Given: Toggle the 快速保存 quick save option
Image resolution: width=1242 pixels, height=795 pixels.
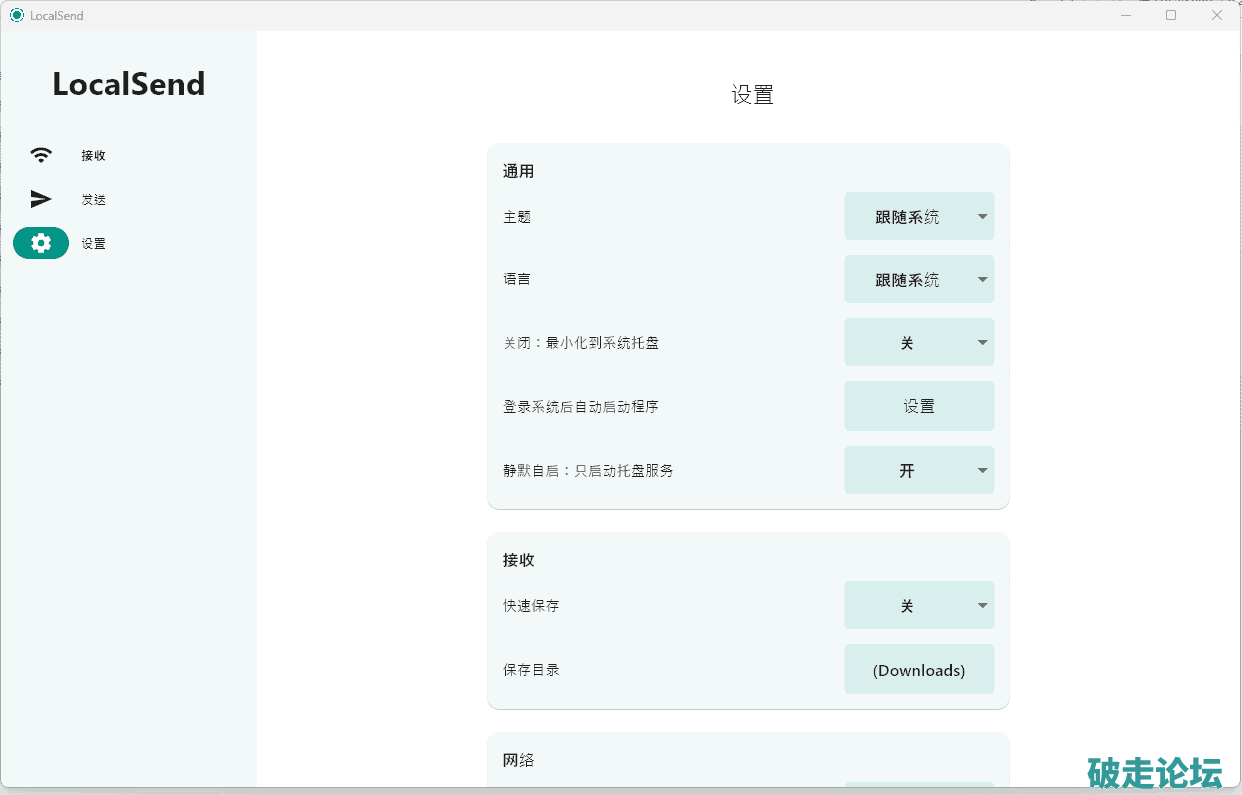Looking at the screenshot, I should click(918, 606).
